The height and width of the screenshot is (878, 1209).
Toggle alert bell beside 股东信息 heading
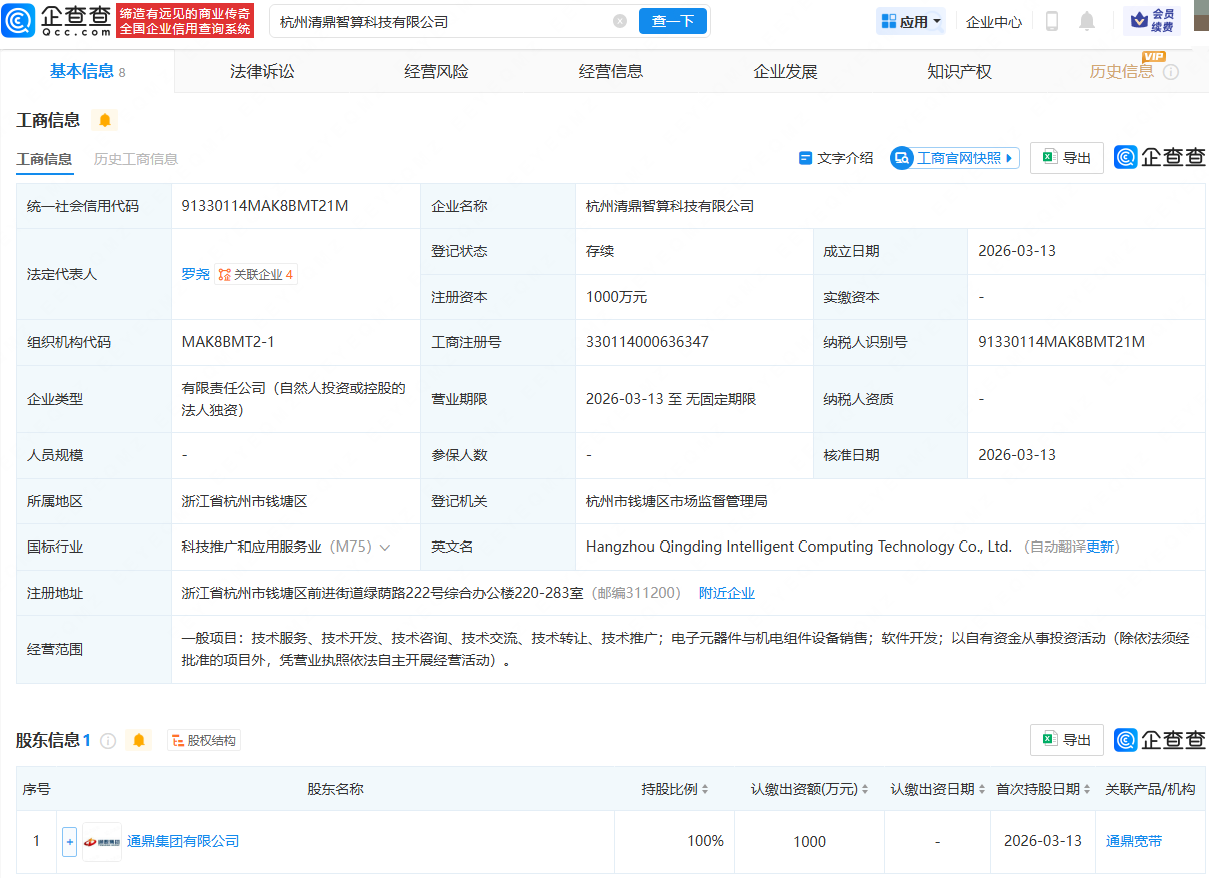[x=139, y=740]
